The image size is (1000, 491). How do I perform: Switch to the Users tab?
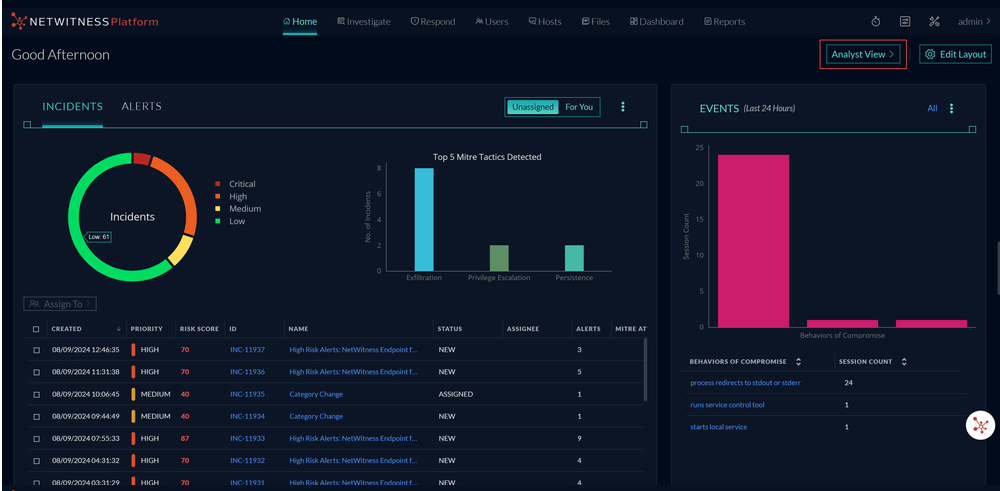(492, 22)
